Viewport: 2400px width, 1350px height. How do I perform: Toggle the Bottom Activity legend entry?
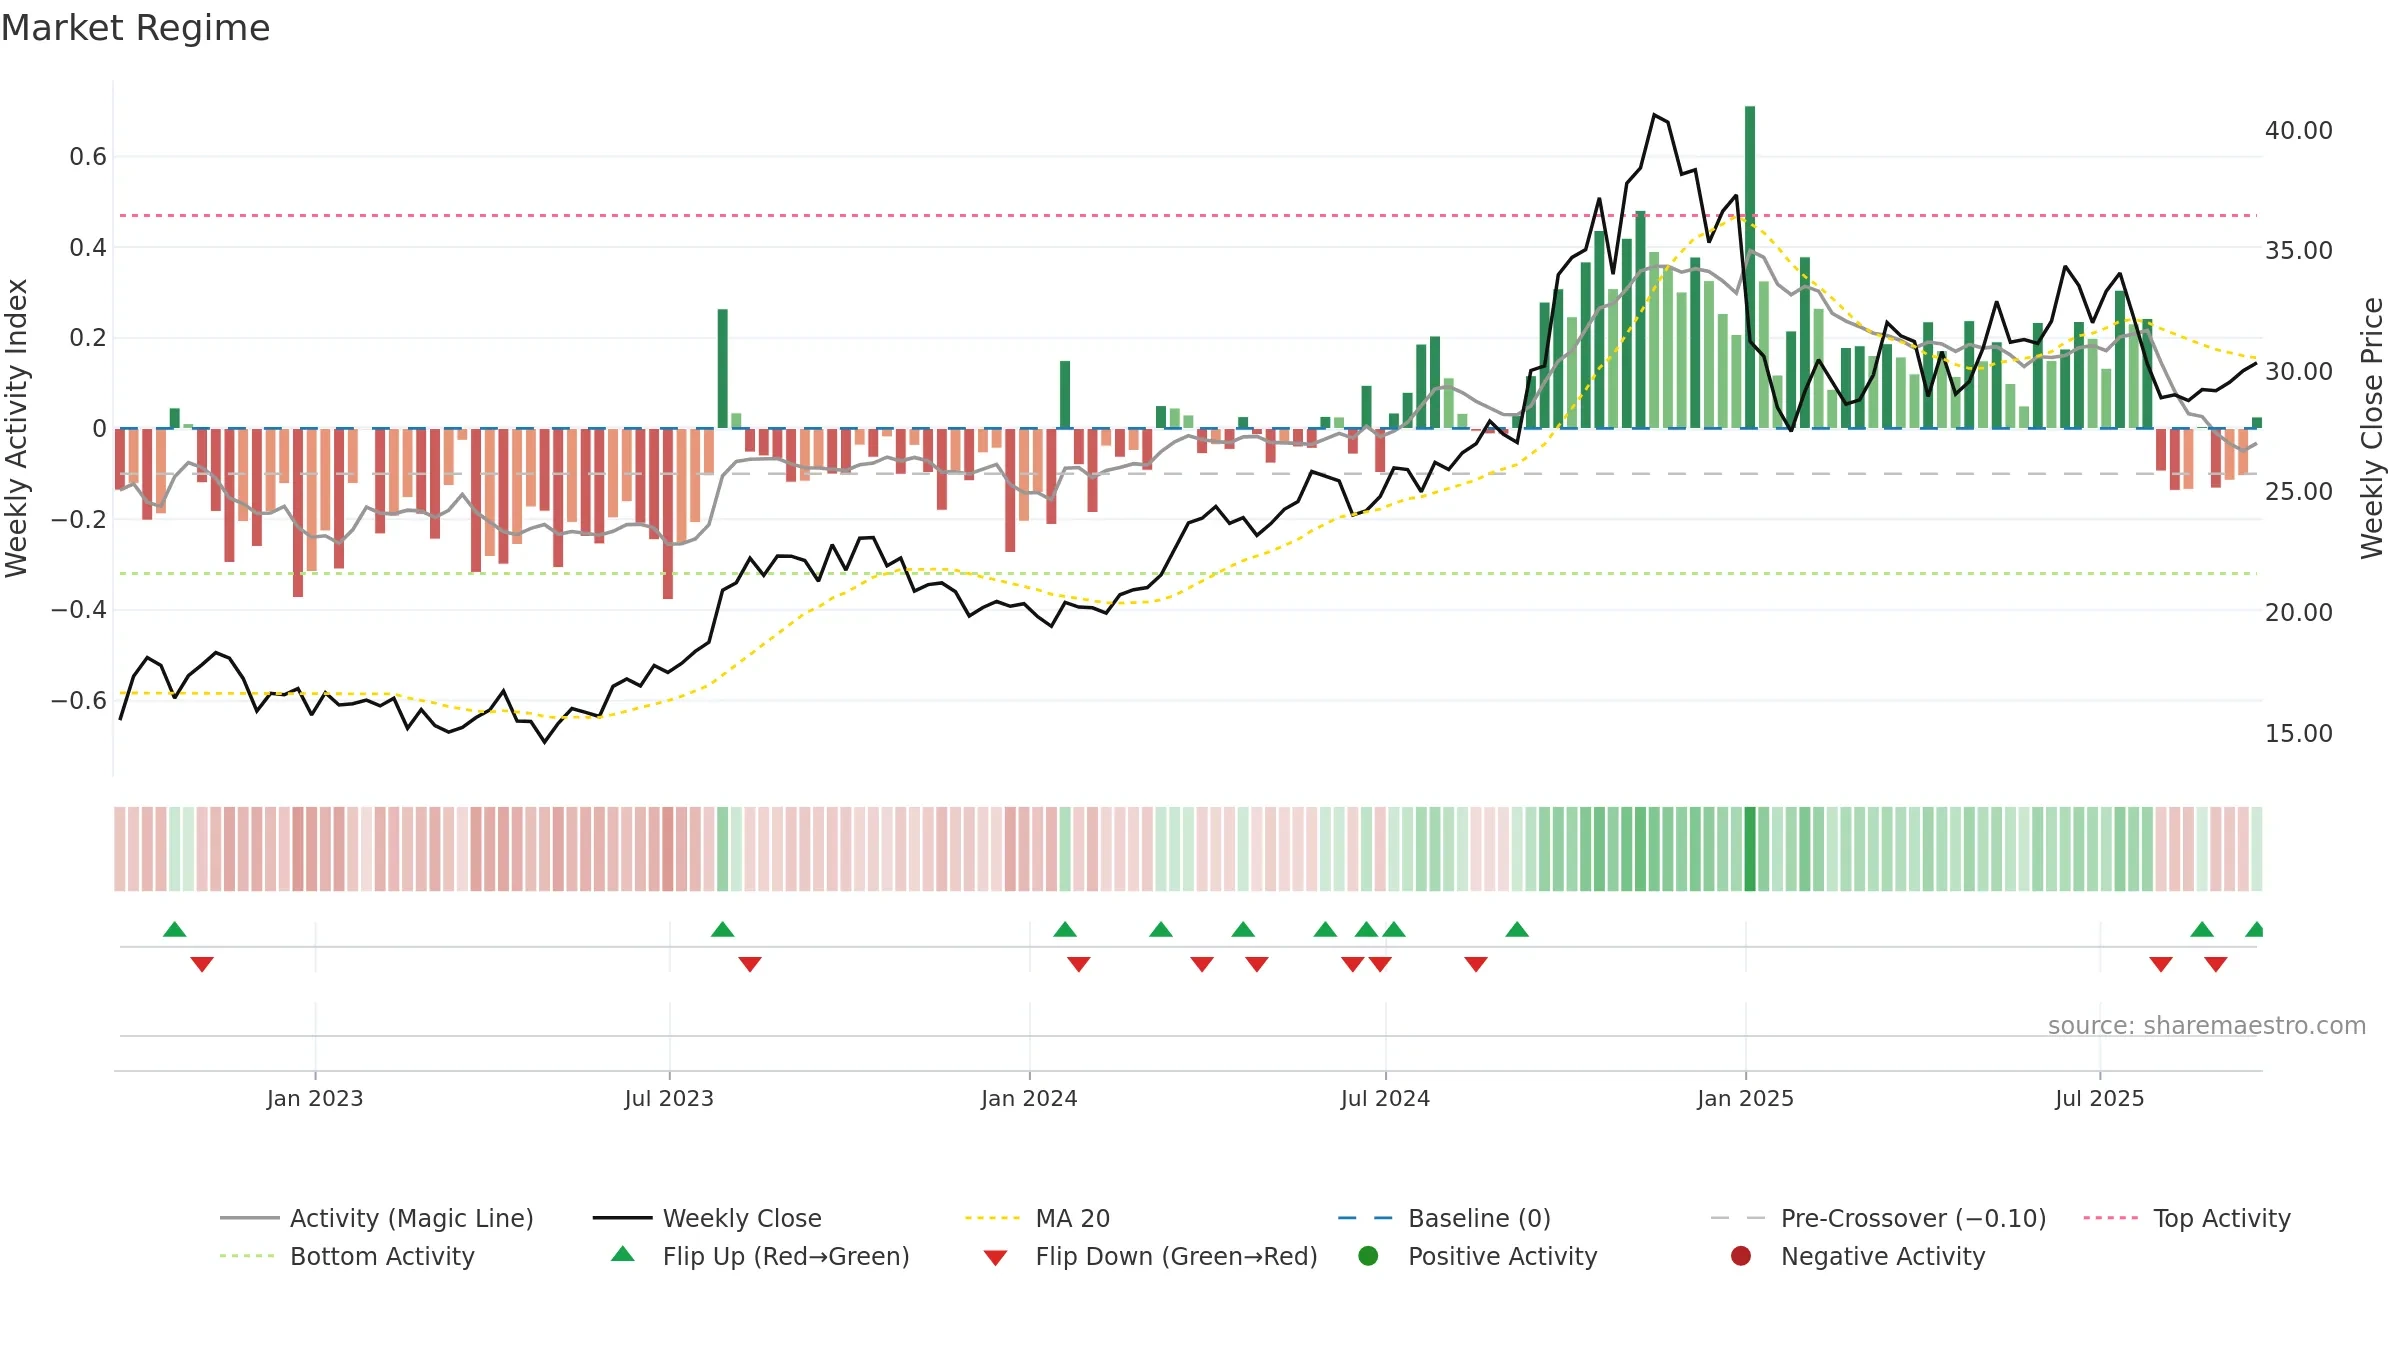point(347,1256)
